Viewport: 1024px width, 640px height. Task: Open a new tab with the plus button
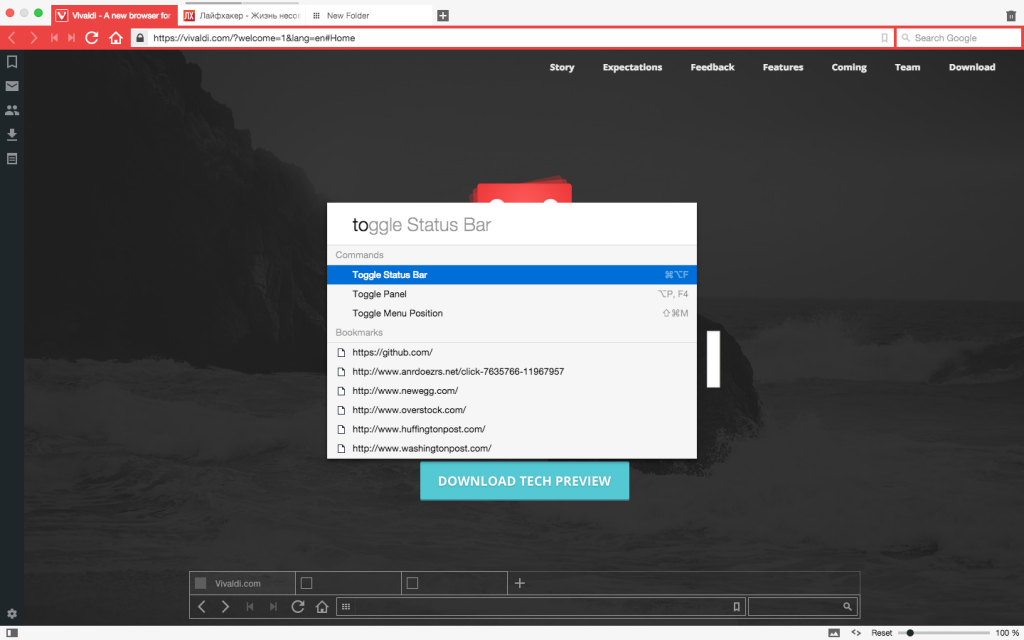coord(443,15)
